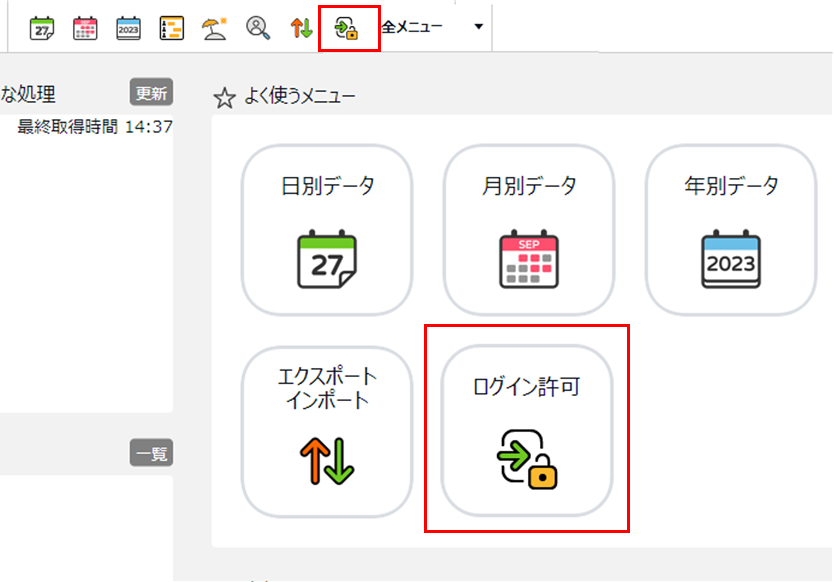Open the 月別データ tile

(x=529, y=230)
